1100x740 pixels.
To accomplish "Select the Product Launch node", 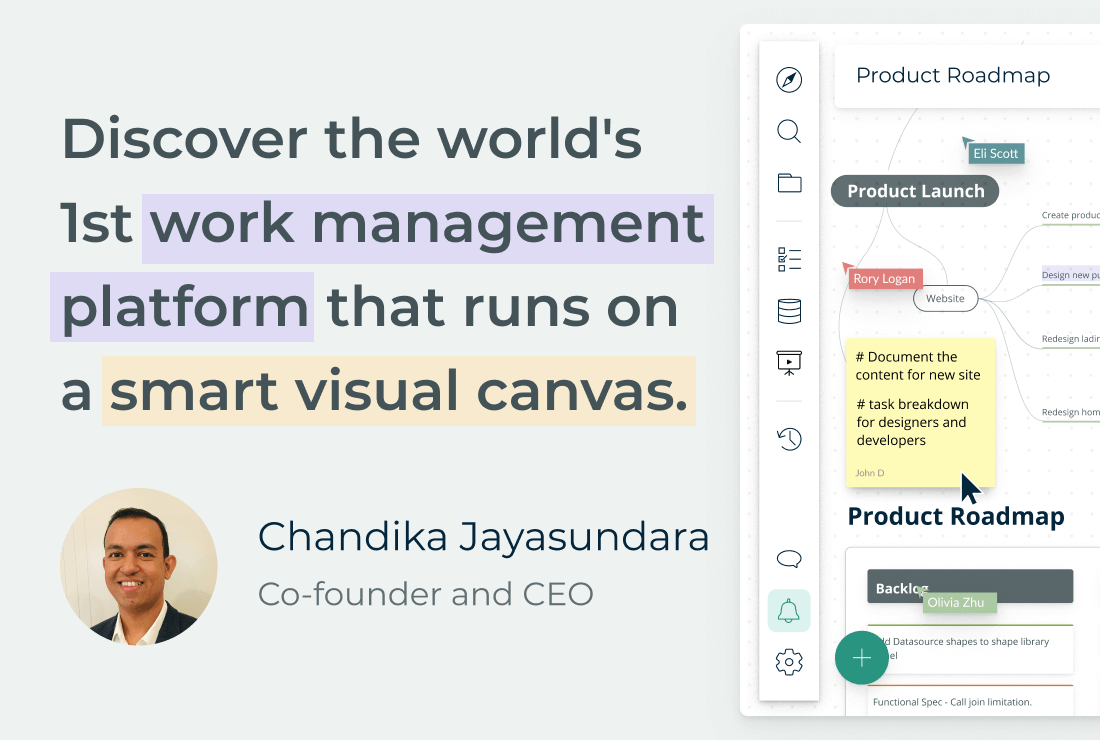I will (x=914, y=191).
